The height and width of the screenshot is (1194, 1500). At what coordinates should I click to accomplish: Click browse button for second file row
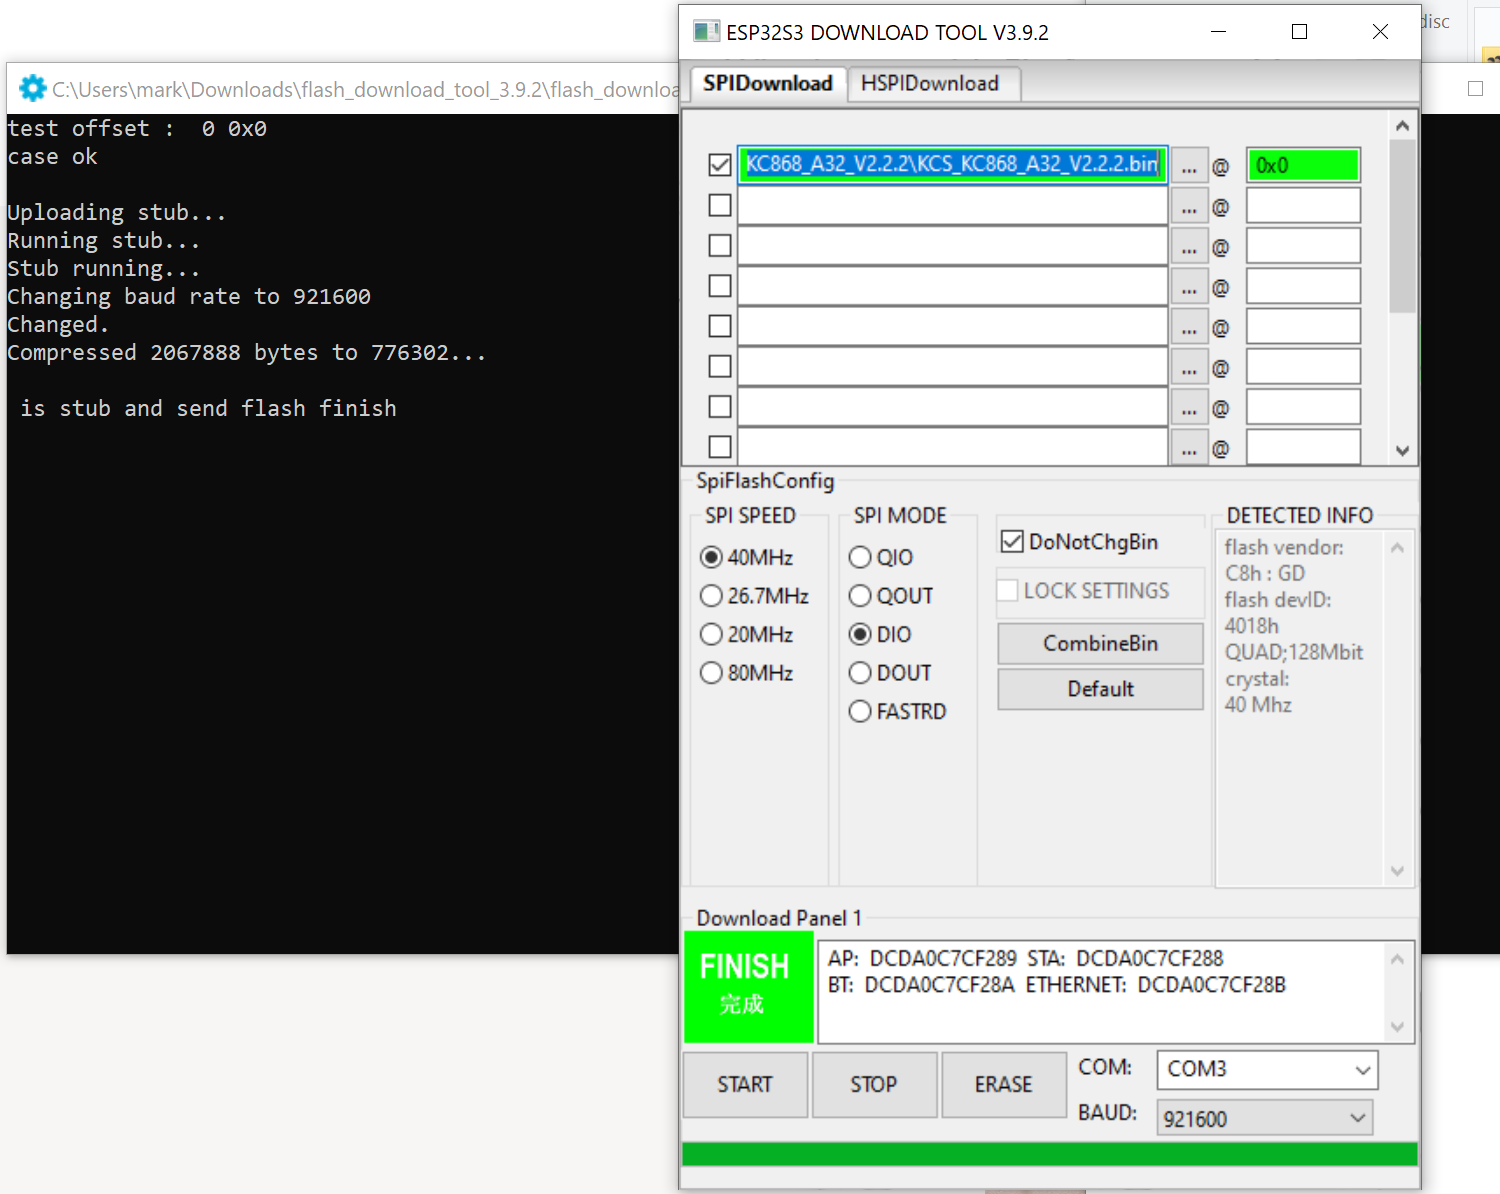1188,207
